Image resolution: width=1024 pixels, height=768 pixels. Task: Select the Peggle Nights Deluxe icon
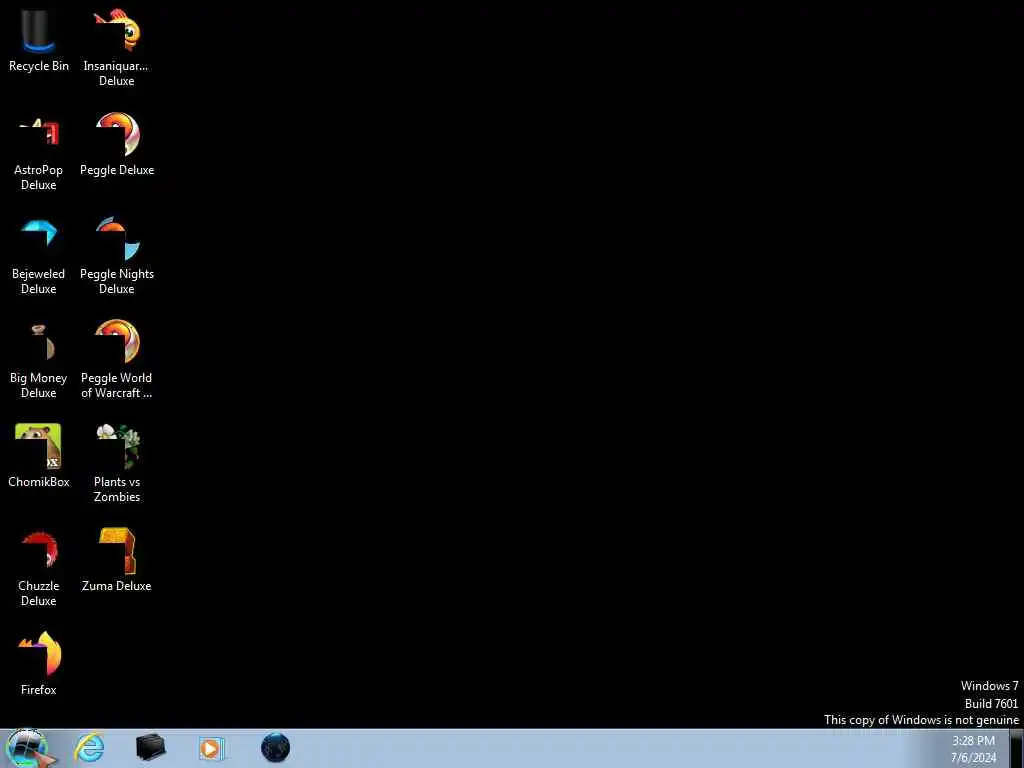(117, 238)
